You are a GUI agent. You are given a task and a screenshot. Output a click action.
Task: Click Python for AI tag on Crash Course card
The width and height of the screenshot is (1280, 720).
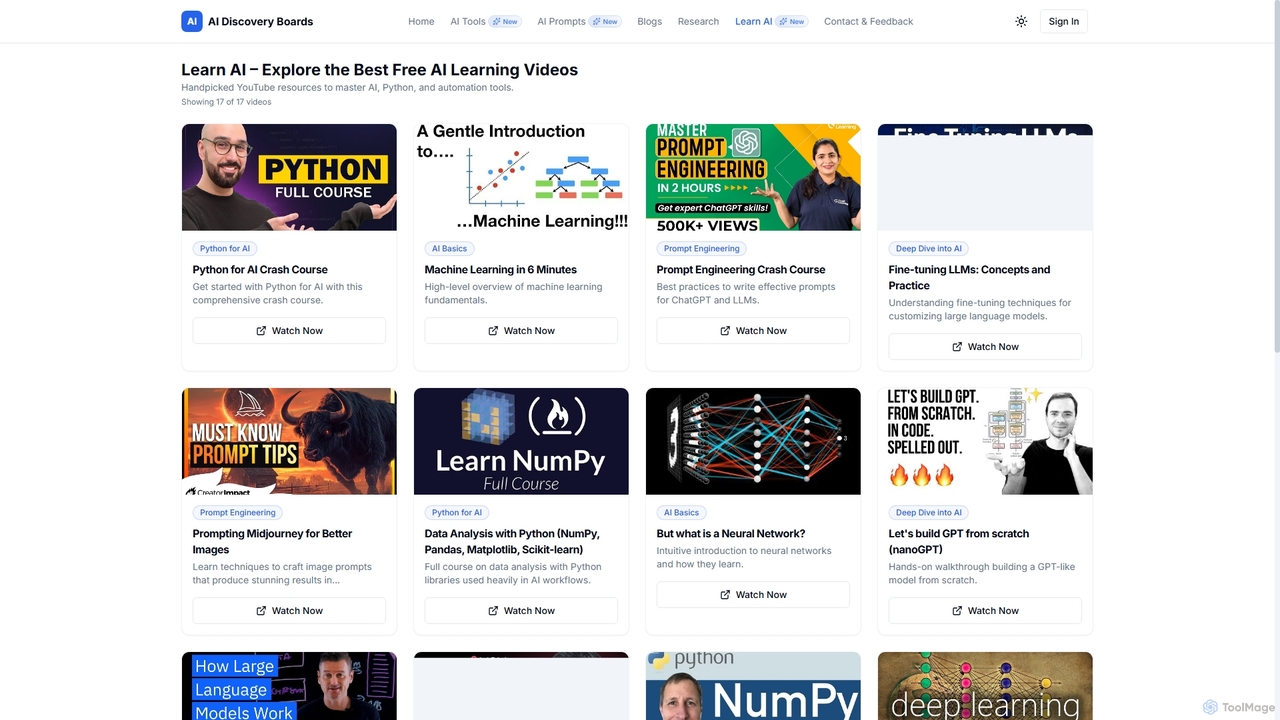pyautogui.click(x=225, y=248)
